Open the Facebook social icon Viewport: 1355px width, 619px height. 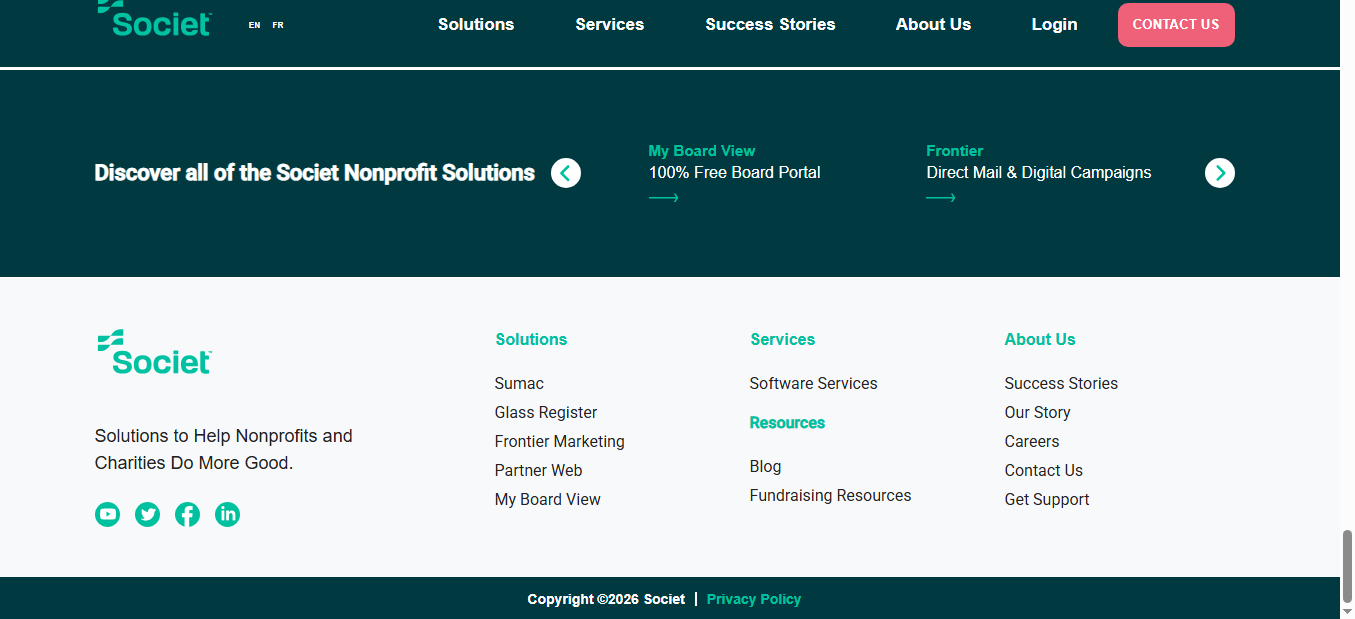[187, 514]
